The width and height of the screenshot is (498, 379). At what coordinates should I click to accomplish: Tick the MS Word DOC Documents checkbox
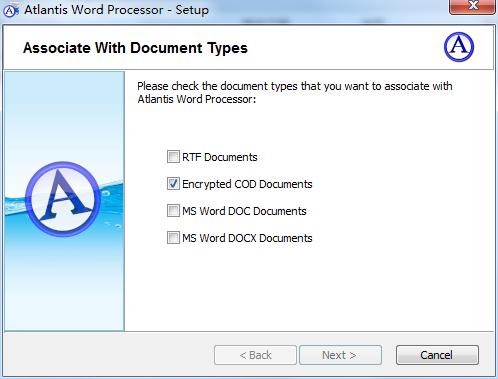tap(173, 210)
